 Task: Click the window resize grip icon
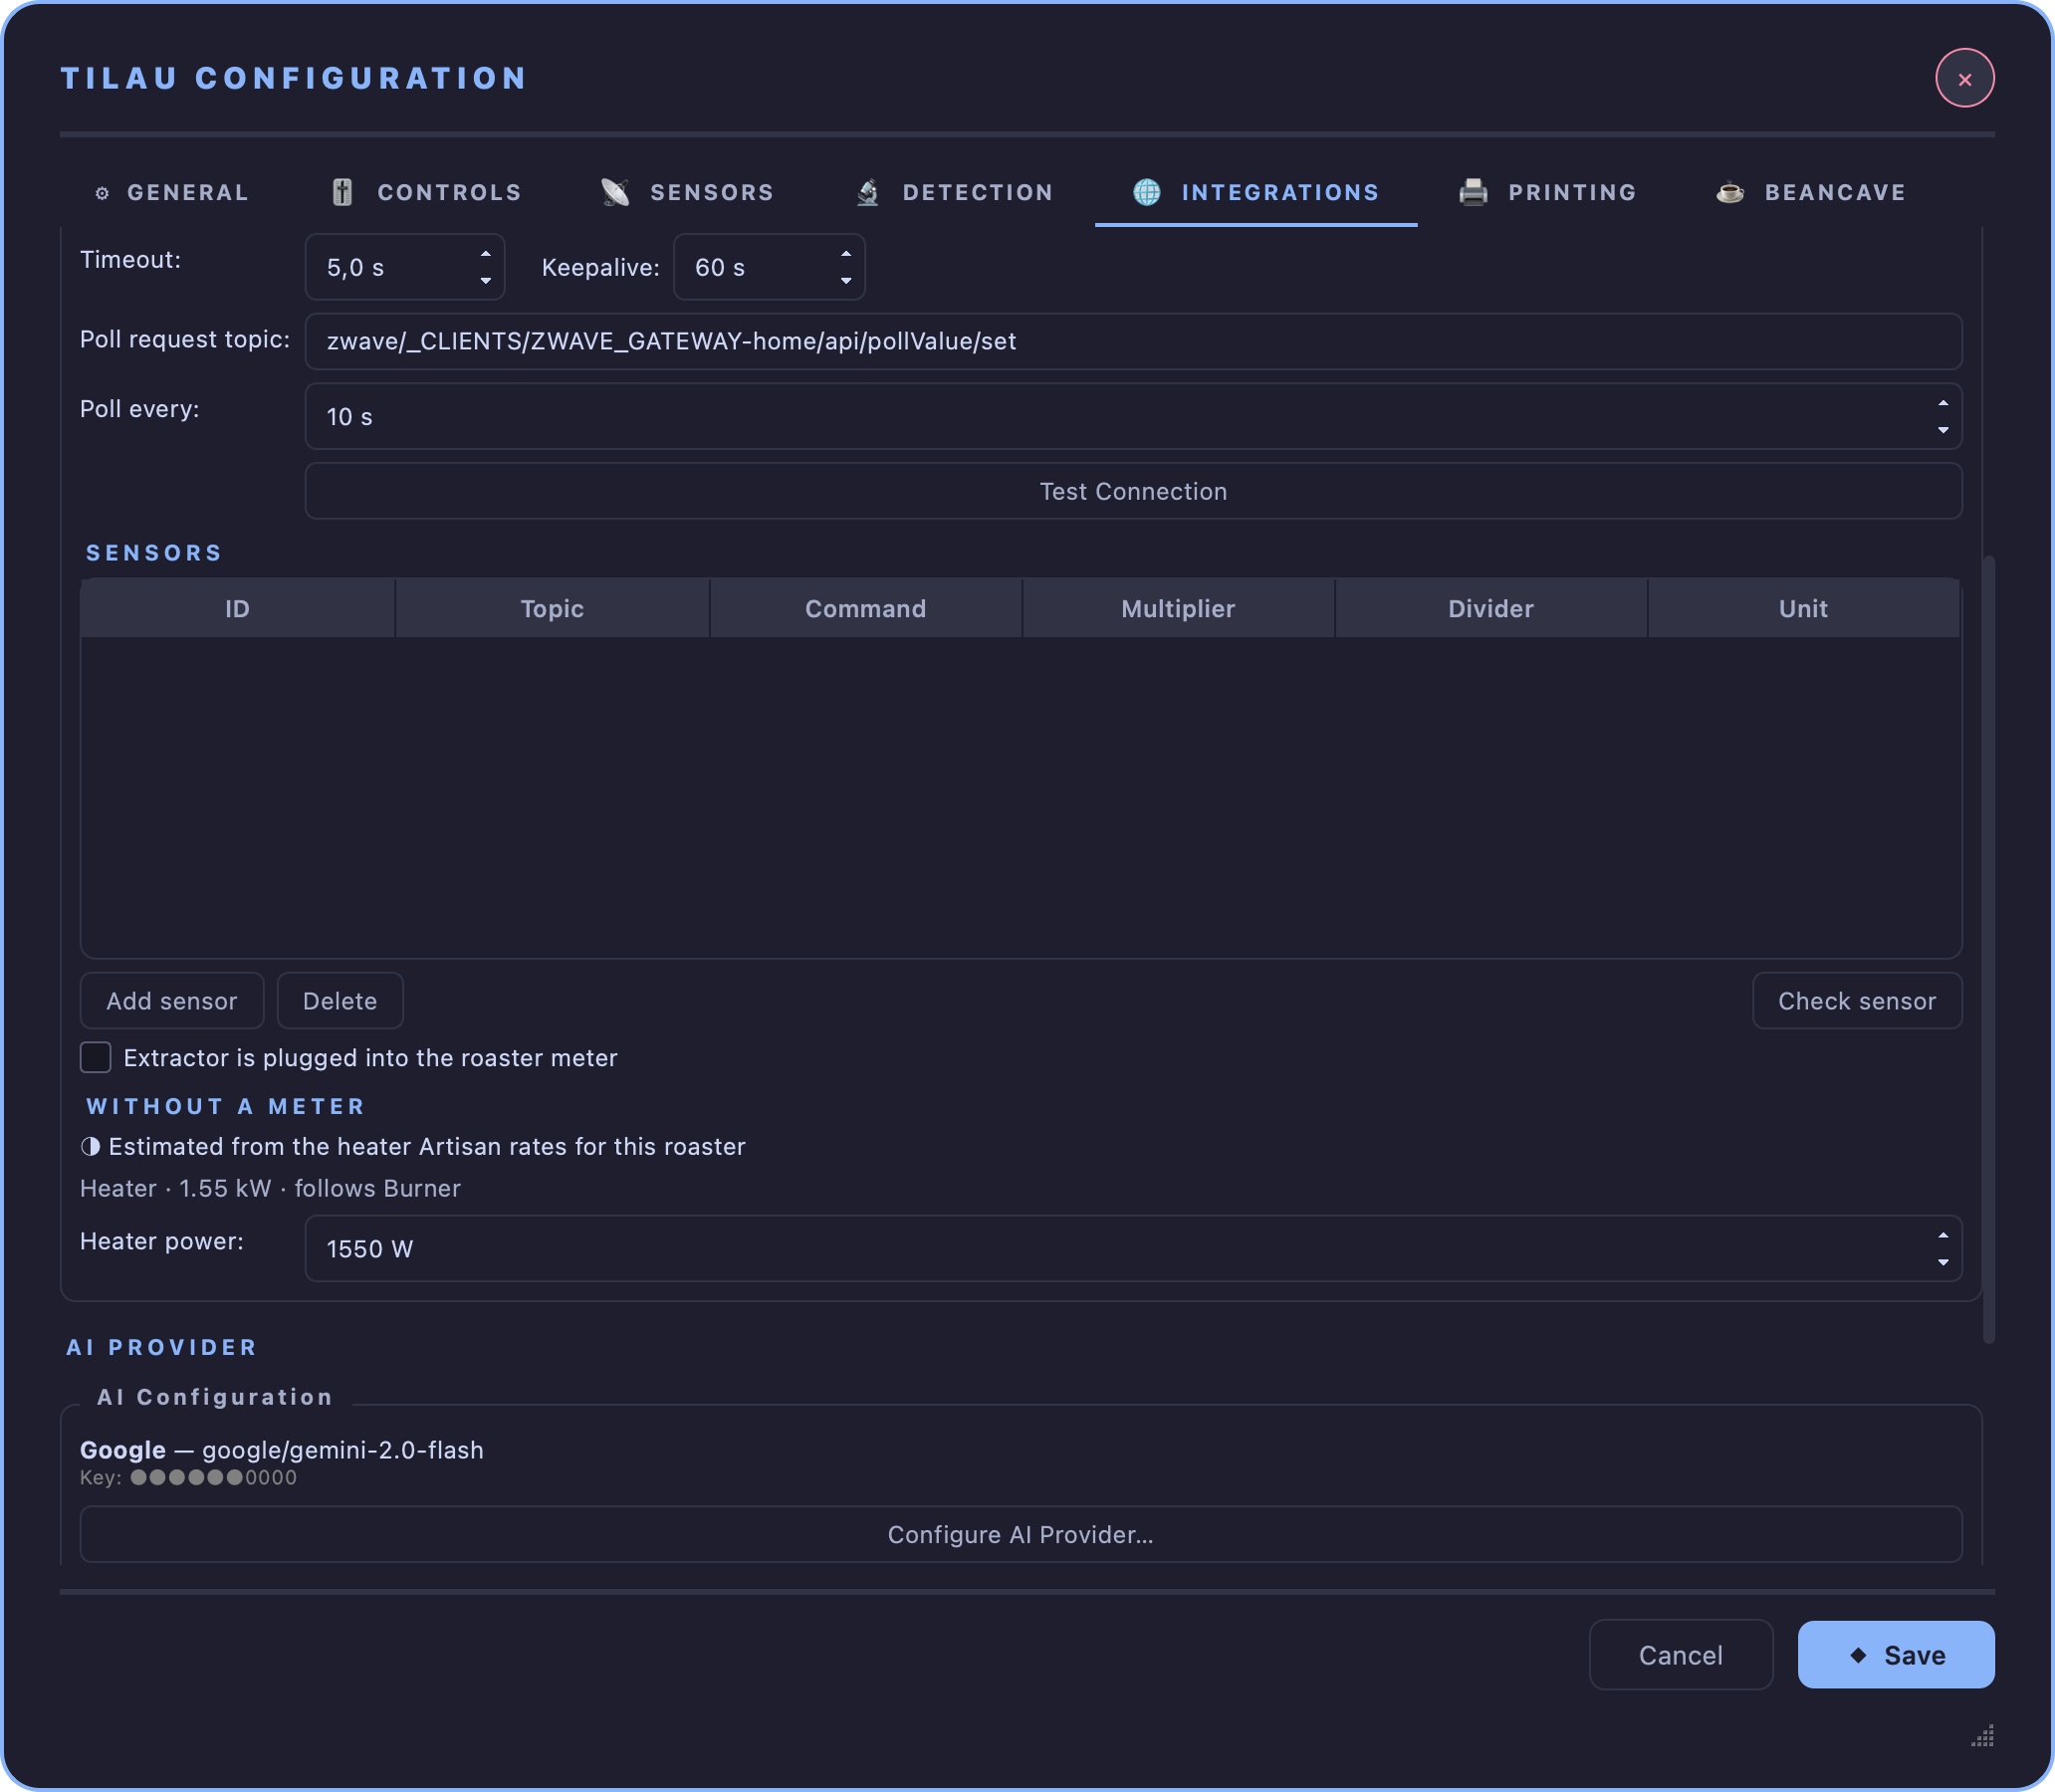(x=1982, y=1735)
